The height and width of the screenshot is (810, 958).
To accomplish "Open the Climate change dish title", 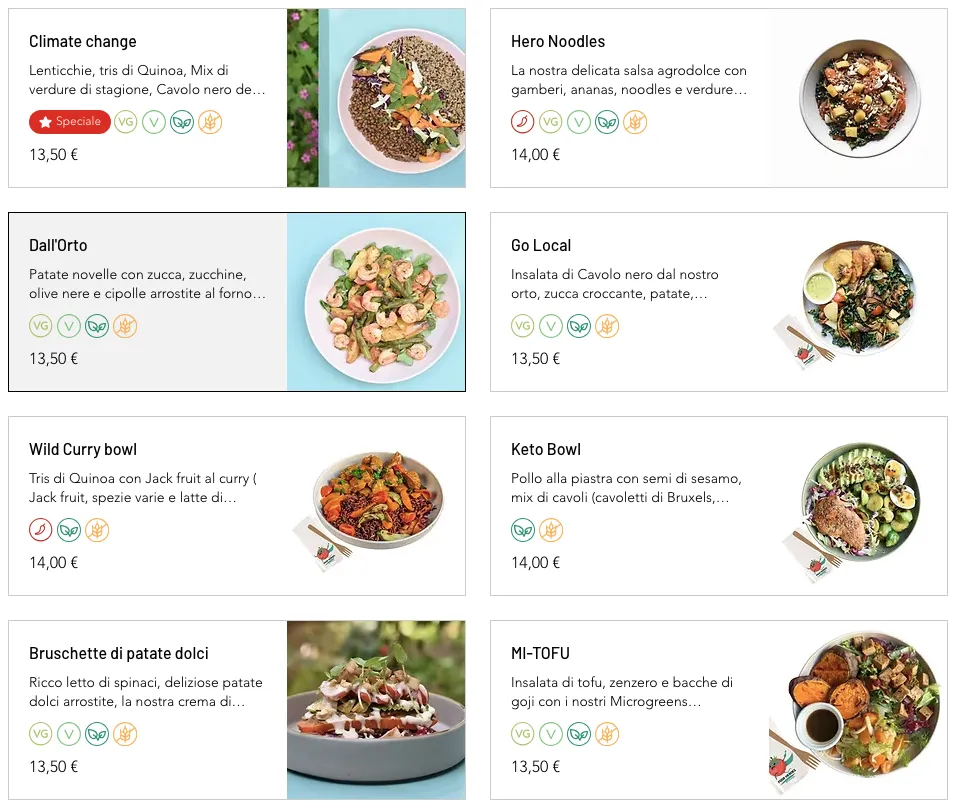I will point(83,42).
